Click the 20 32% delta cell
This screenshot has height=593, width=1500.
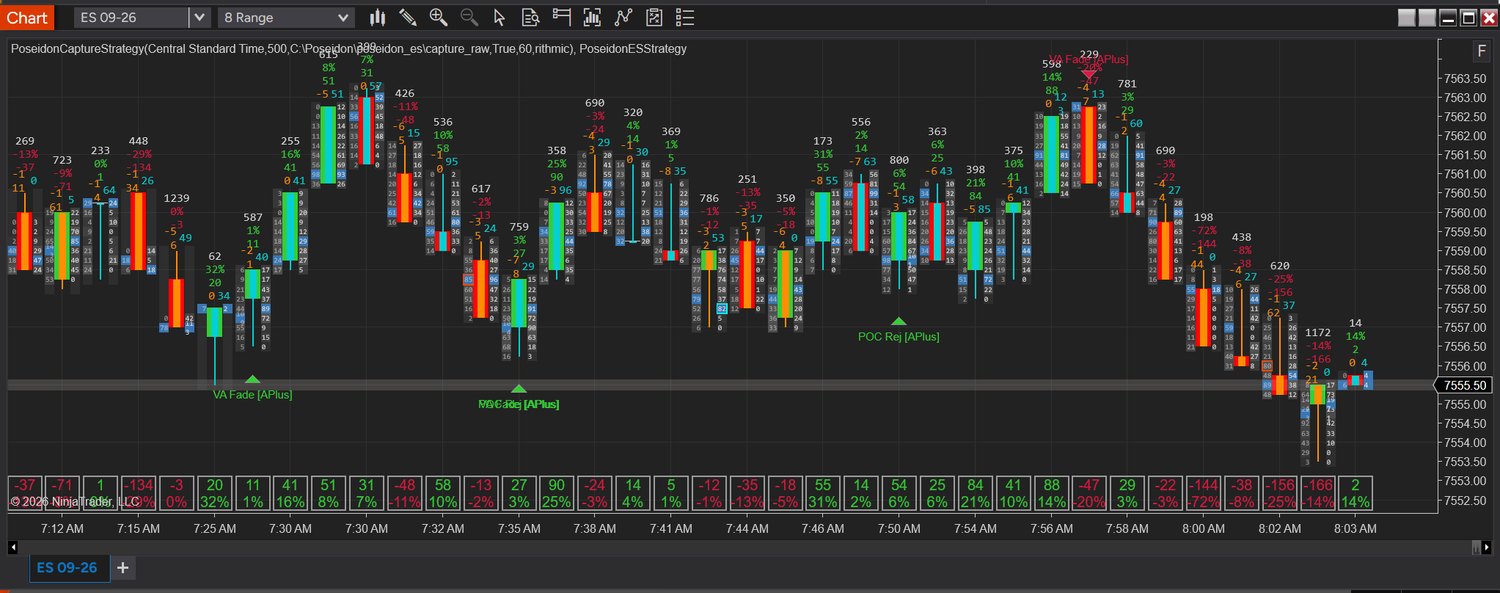(214, 492)
